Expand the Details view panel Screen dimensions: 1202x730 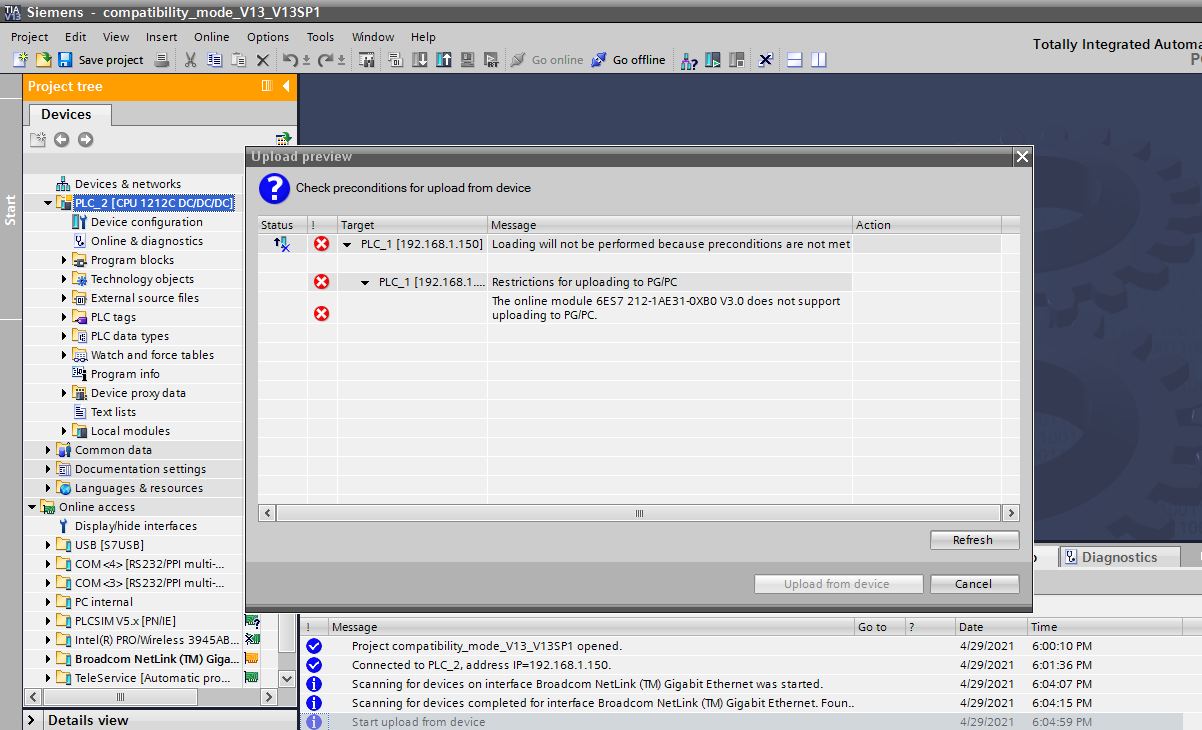[32, 720]
